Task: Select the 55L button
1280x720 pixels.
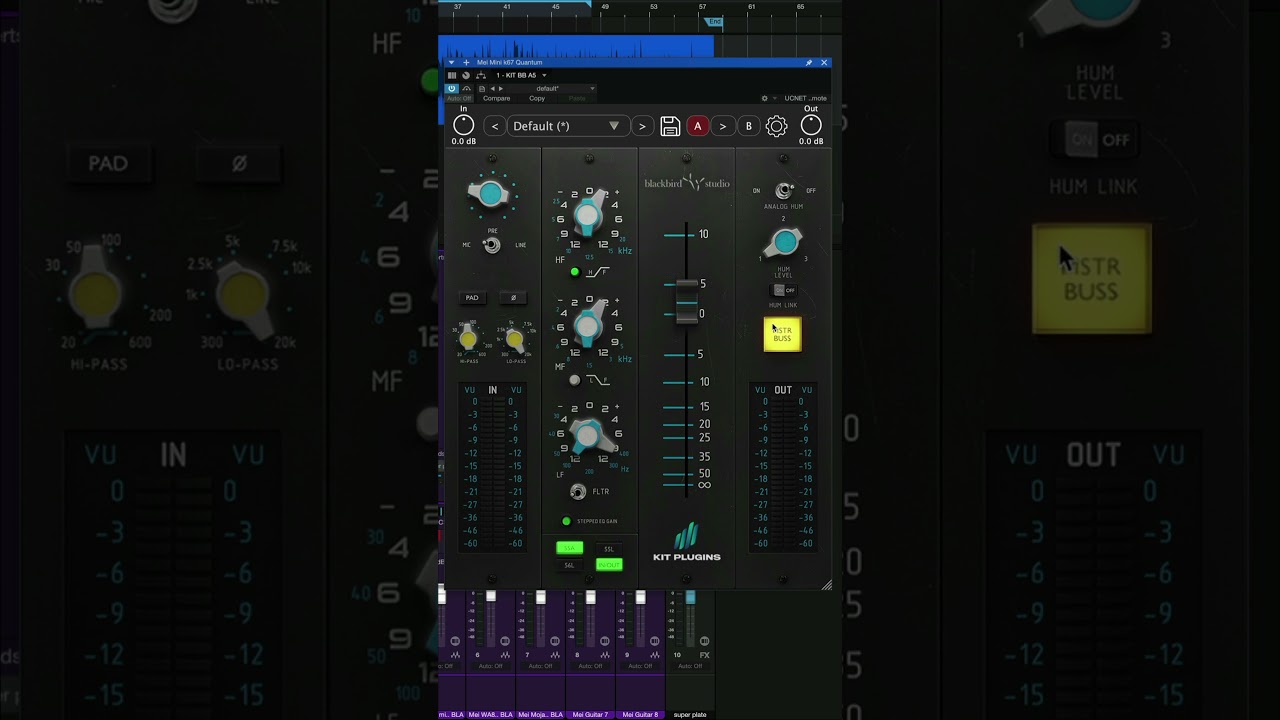Action: pyautogui.click(x=608, y=548)
